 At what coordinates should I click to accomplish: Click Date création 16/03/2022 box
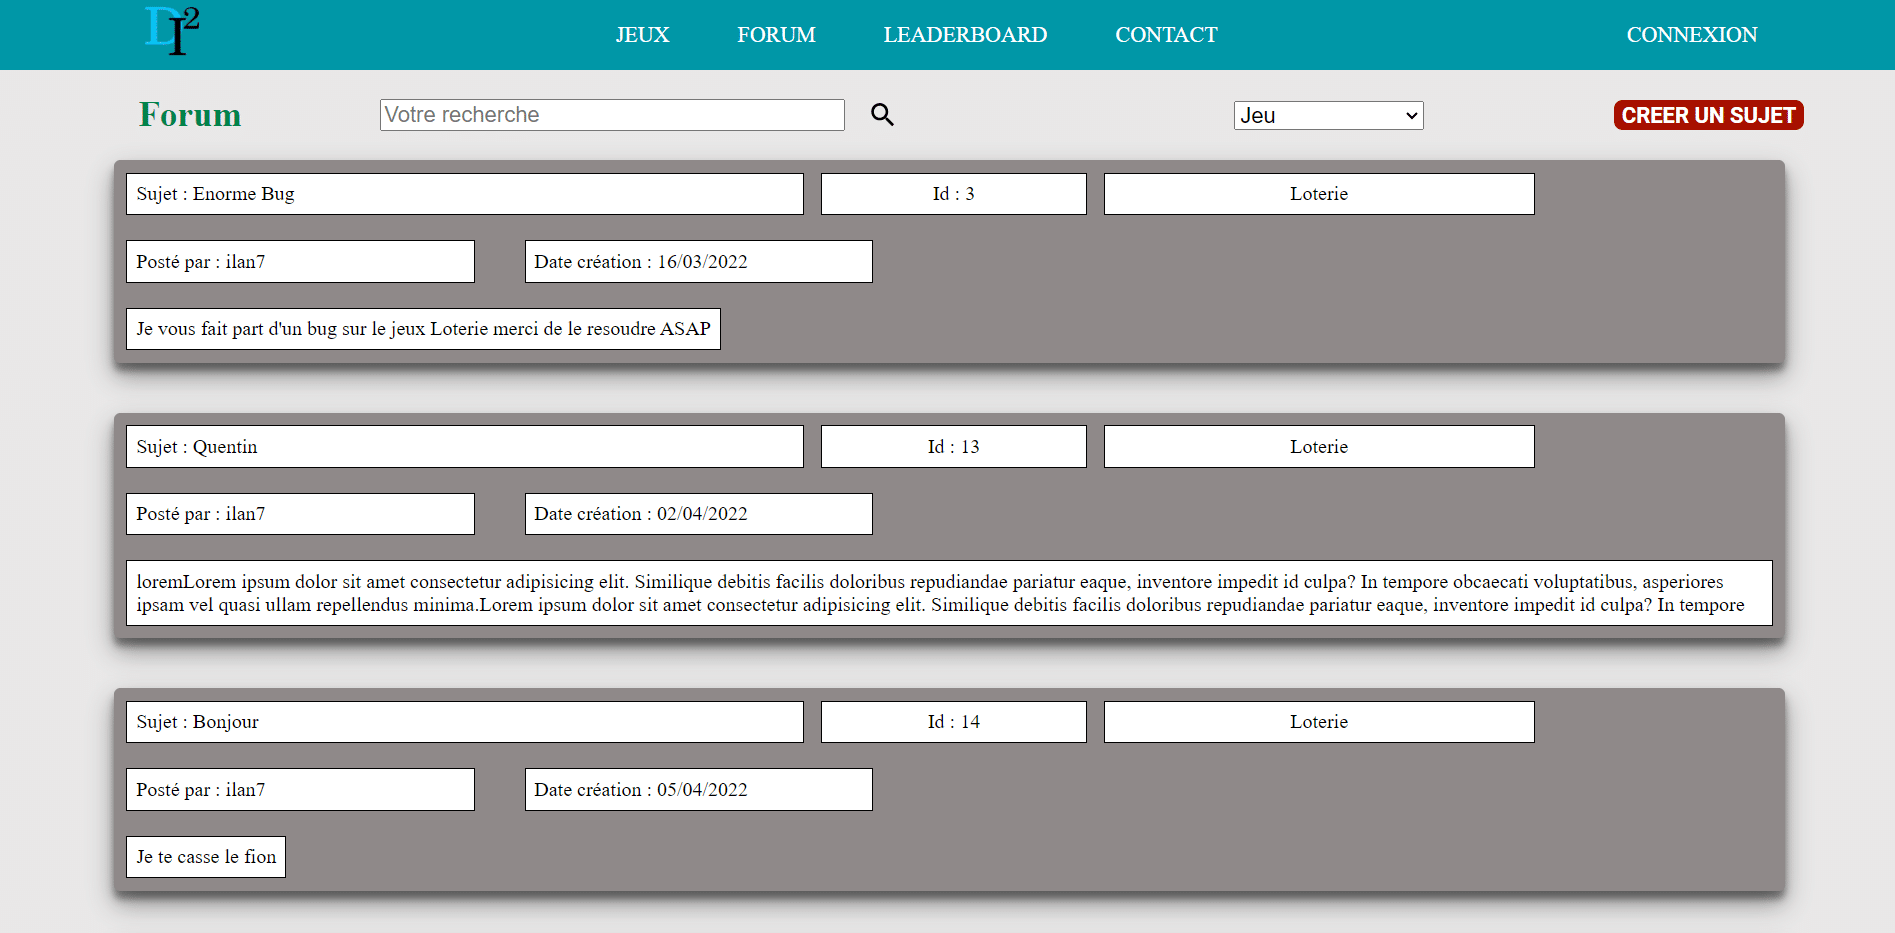pyautogui.click(x=698, y=261)
